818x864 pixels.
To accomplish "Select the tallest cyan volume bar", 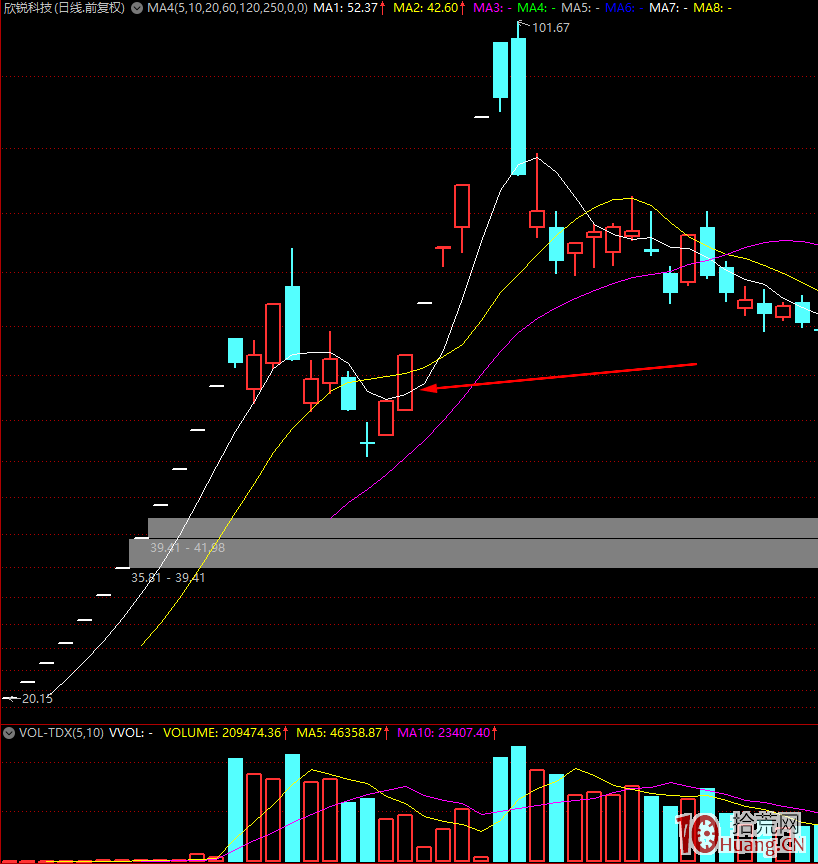I will click(x=518, y=804).
